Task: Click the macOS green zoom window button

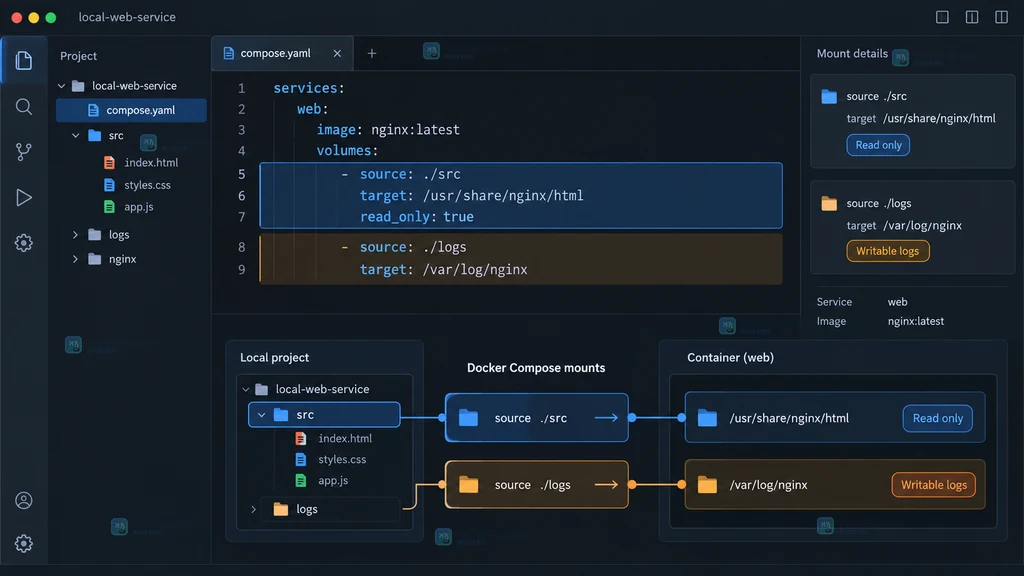Action: [51, 18]
